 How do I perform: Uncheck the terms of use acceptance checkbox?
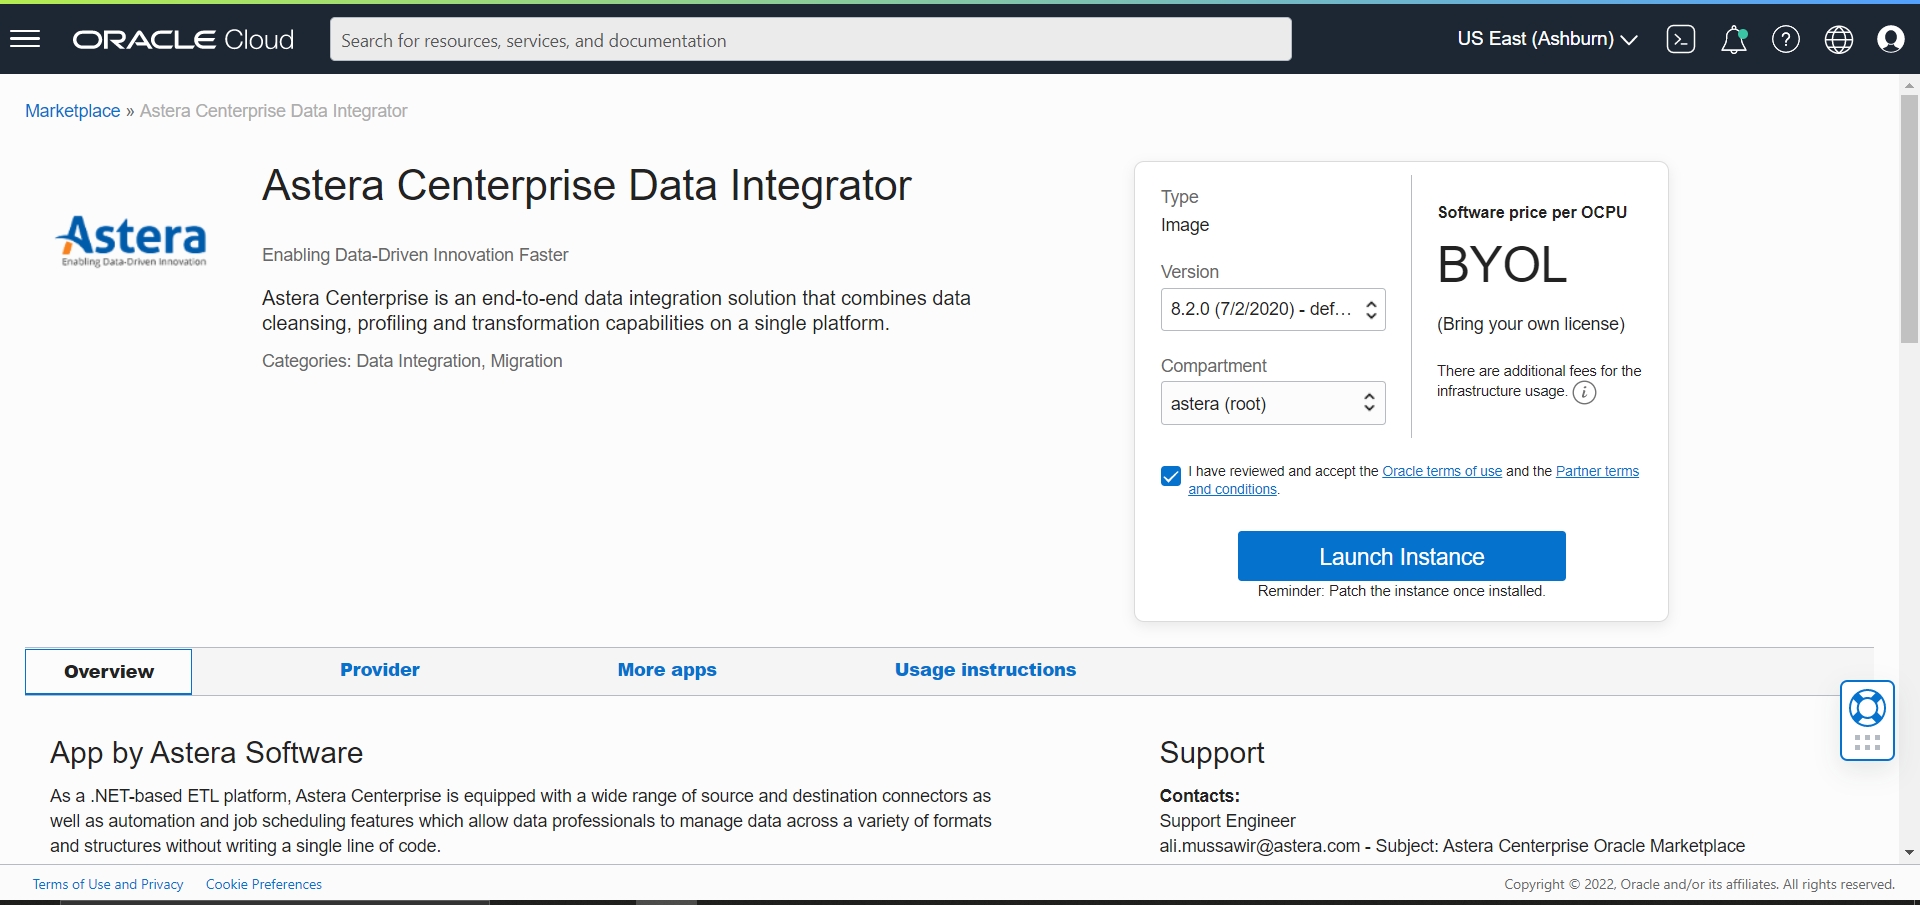coord(1171,476)
